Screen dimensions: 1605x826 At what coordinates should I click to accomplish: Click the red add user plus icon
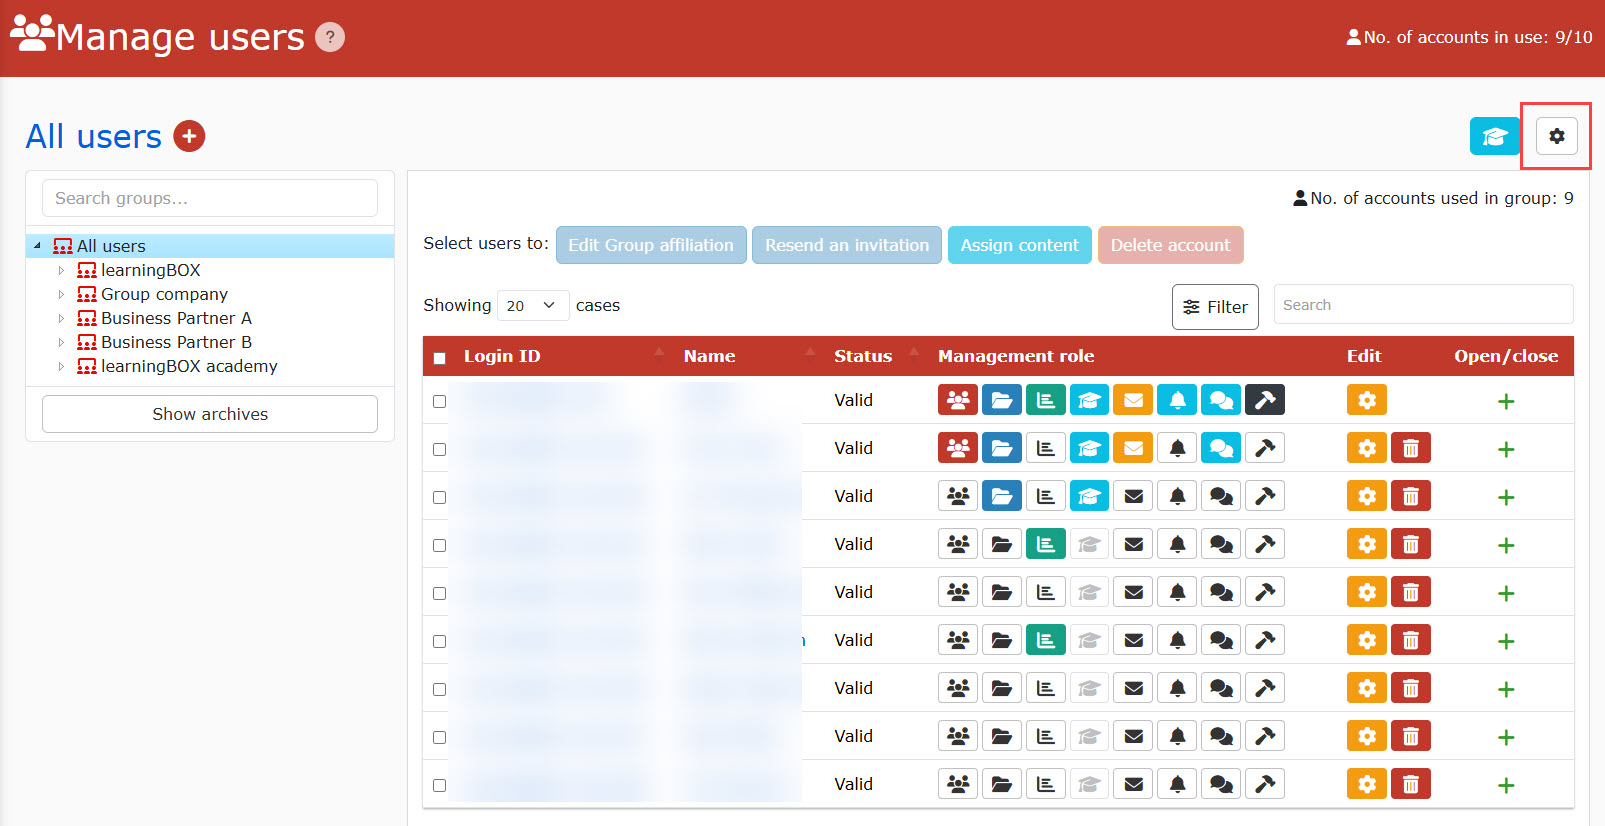(x=189, y=136)
